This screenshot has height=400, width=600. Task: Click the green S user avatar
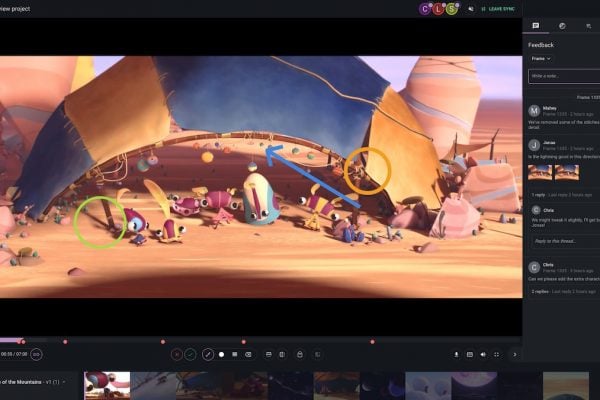(452, 9)
